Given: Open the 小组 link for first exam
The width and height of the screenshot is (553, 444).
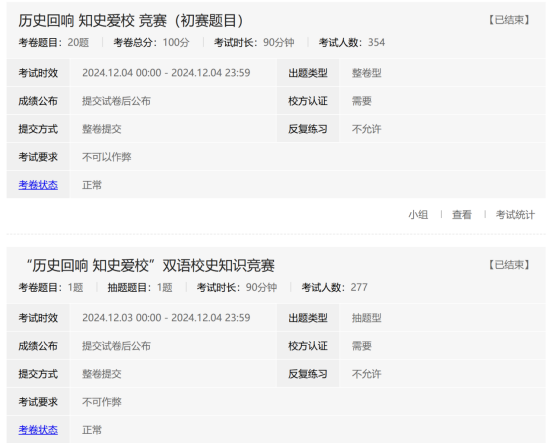Looking at the screenshot, I should point(418,214).
